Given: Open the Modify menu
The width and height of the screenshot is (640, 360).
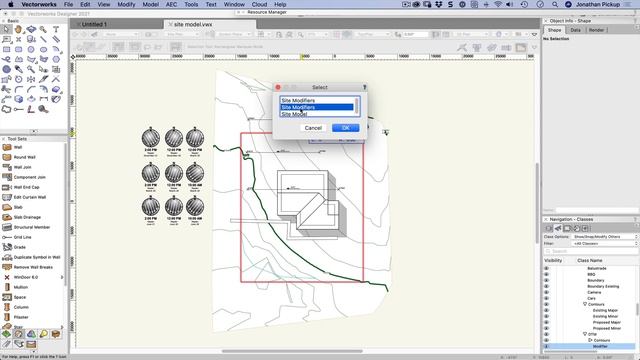Looking at the screenshot, I should click(x=126, y=4).
